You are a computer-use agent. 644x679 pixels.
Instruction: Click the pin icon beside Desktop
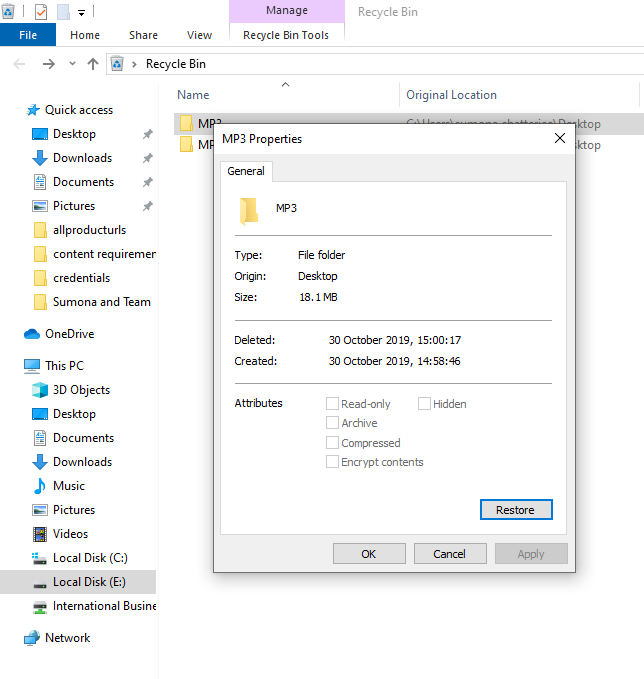coord(148,134)
